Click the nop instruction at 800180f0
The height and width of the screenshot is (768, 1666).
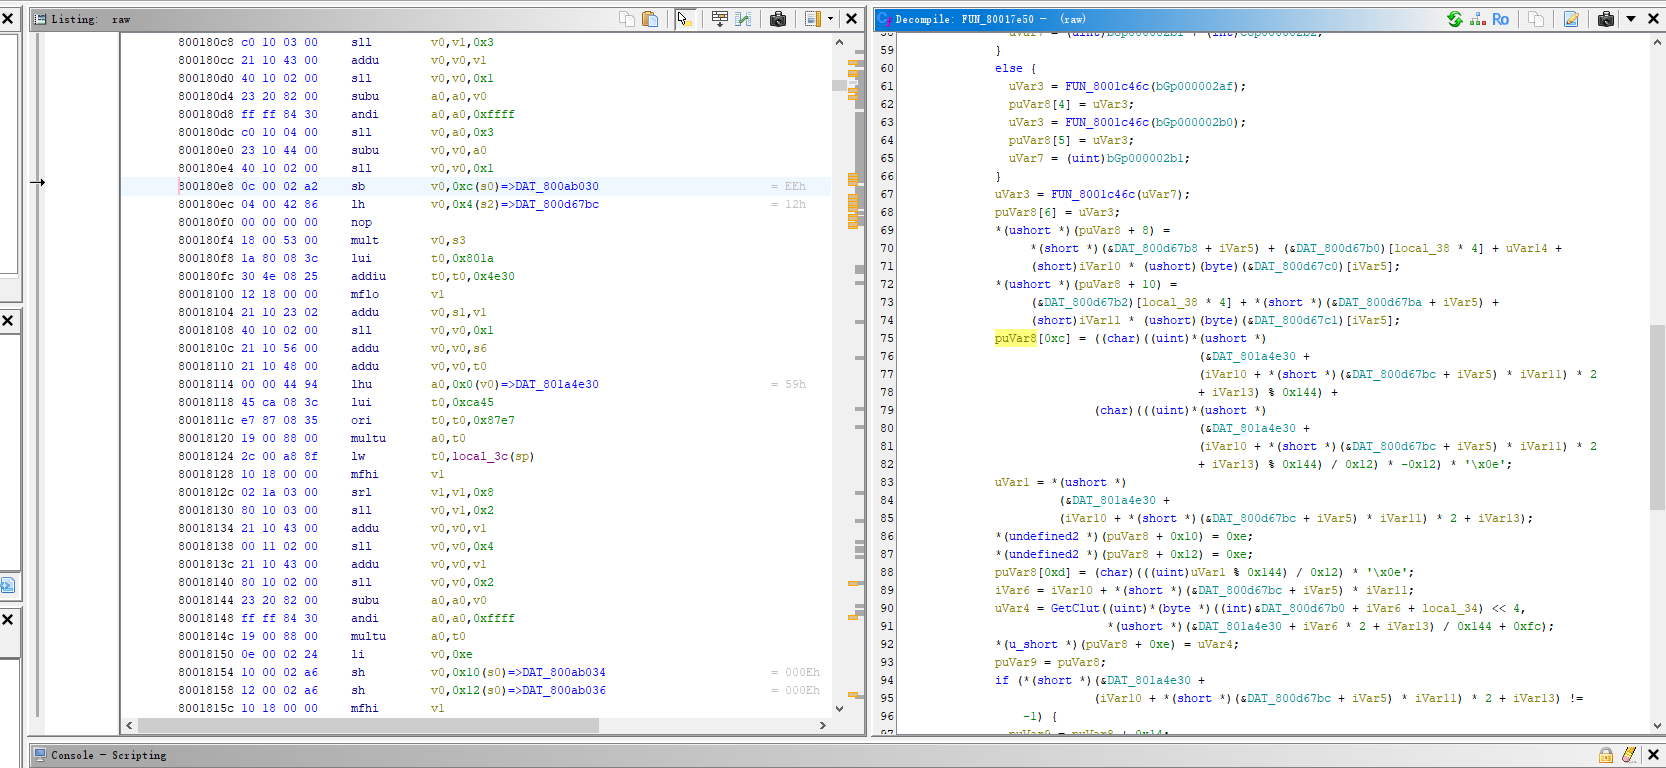click(x=361, y=222)
